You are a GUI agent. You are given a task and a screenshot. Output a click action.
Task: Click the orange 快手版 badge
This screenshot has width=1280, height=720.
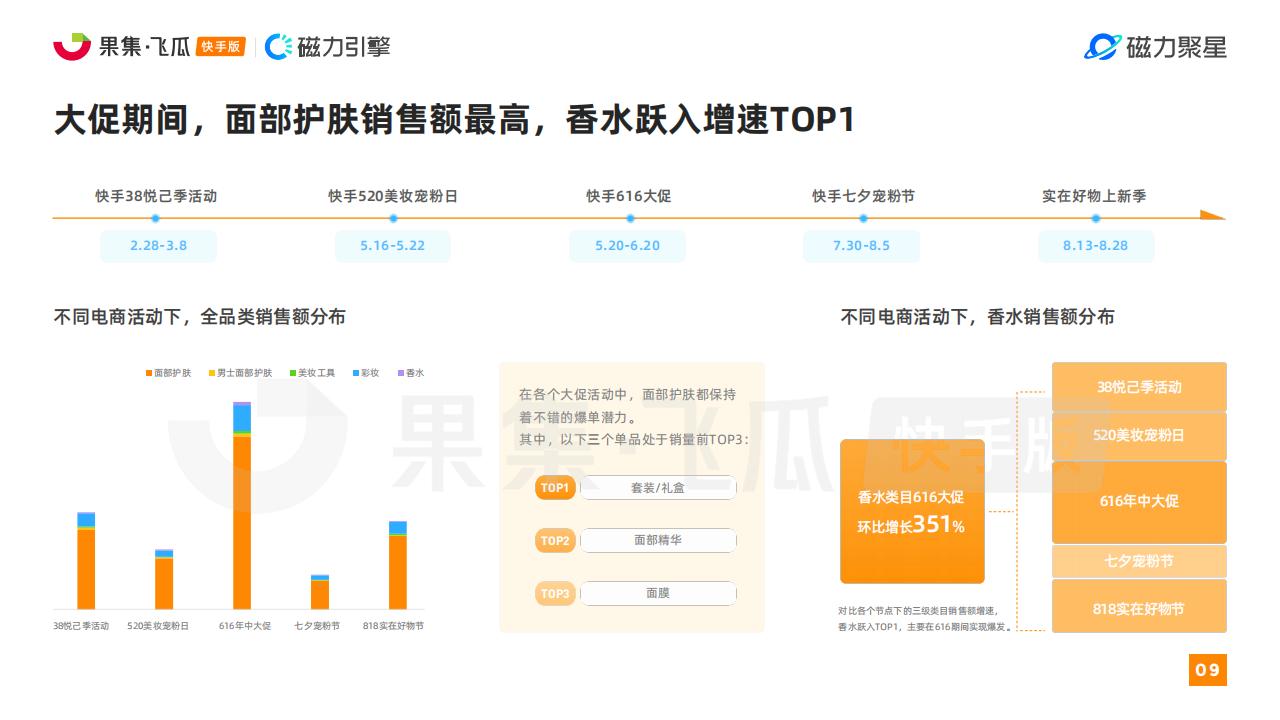[220, 46]
